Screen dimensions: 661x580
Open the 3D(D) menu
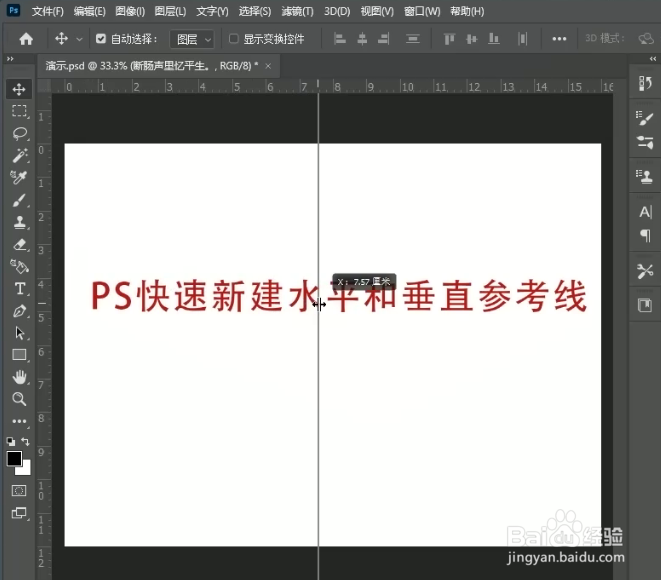point(337,11)
